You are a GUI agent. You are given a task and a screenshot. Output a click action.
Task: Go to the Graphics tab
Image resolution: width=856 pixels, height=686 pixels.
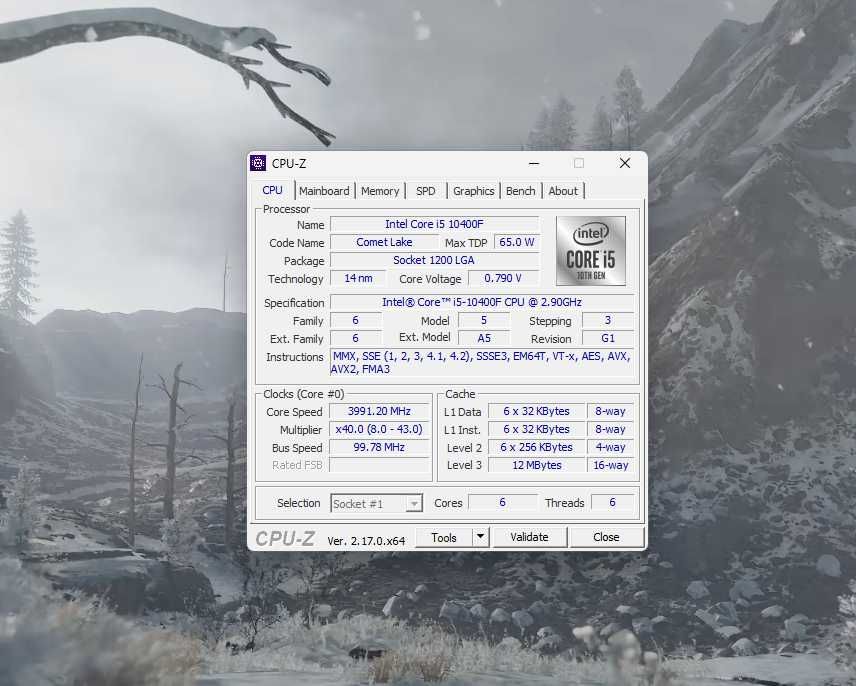pyautogui.click(x=473, y=191)
